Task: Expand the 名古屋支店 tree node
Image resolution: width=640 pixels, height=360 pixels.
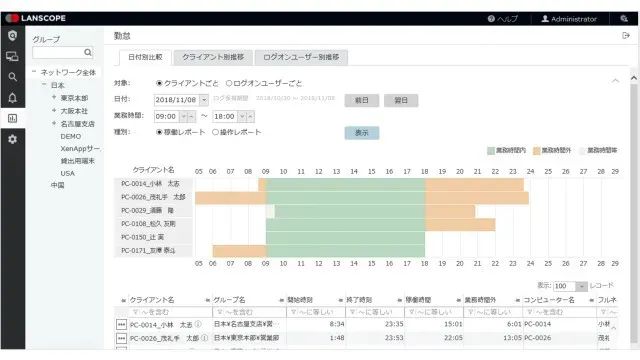Action: click(x=54, y=123)
